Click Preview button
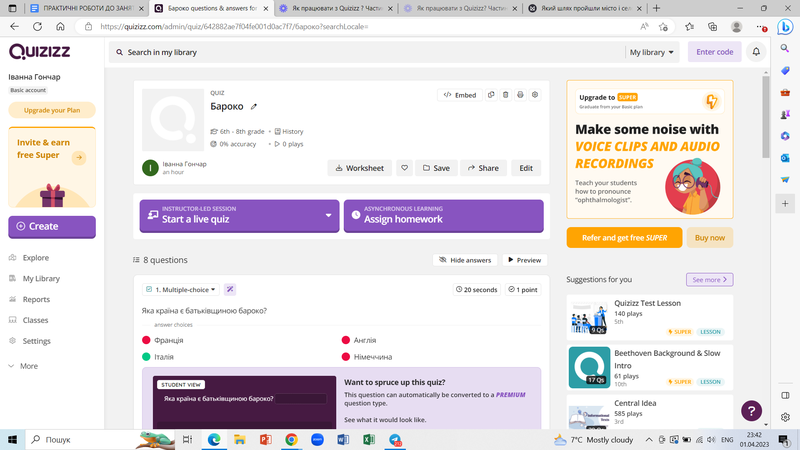Image resolution: width=800 pixels, height=450 pixels. [x=524, y=260]
